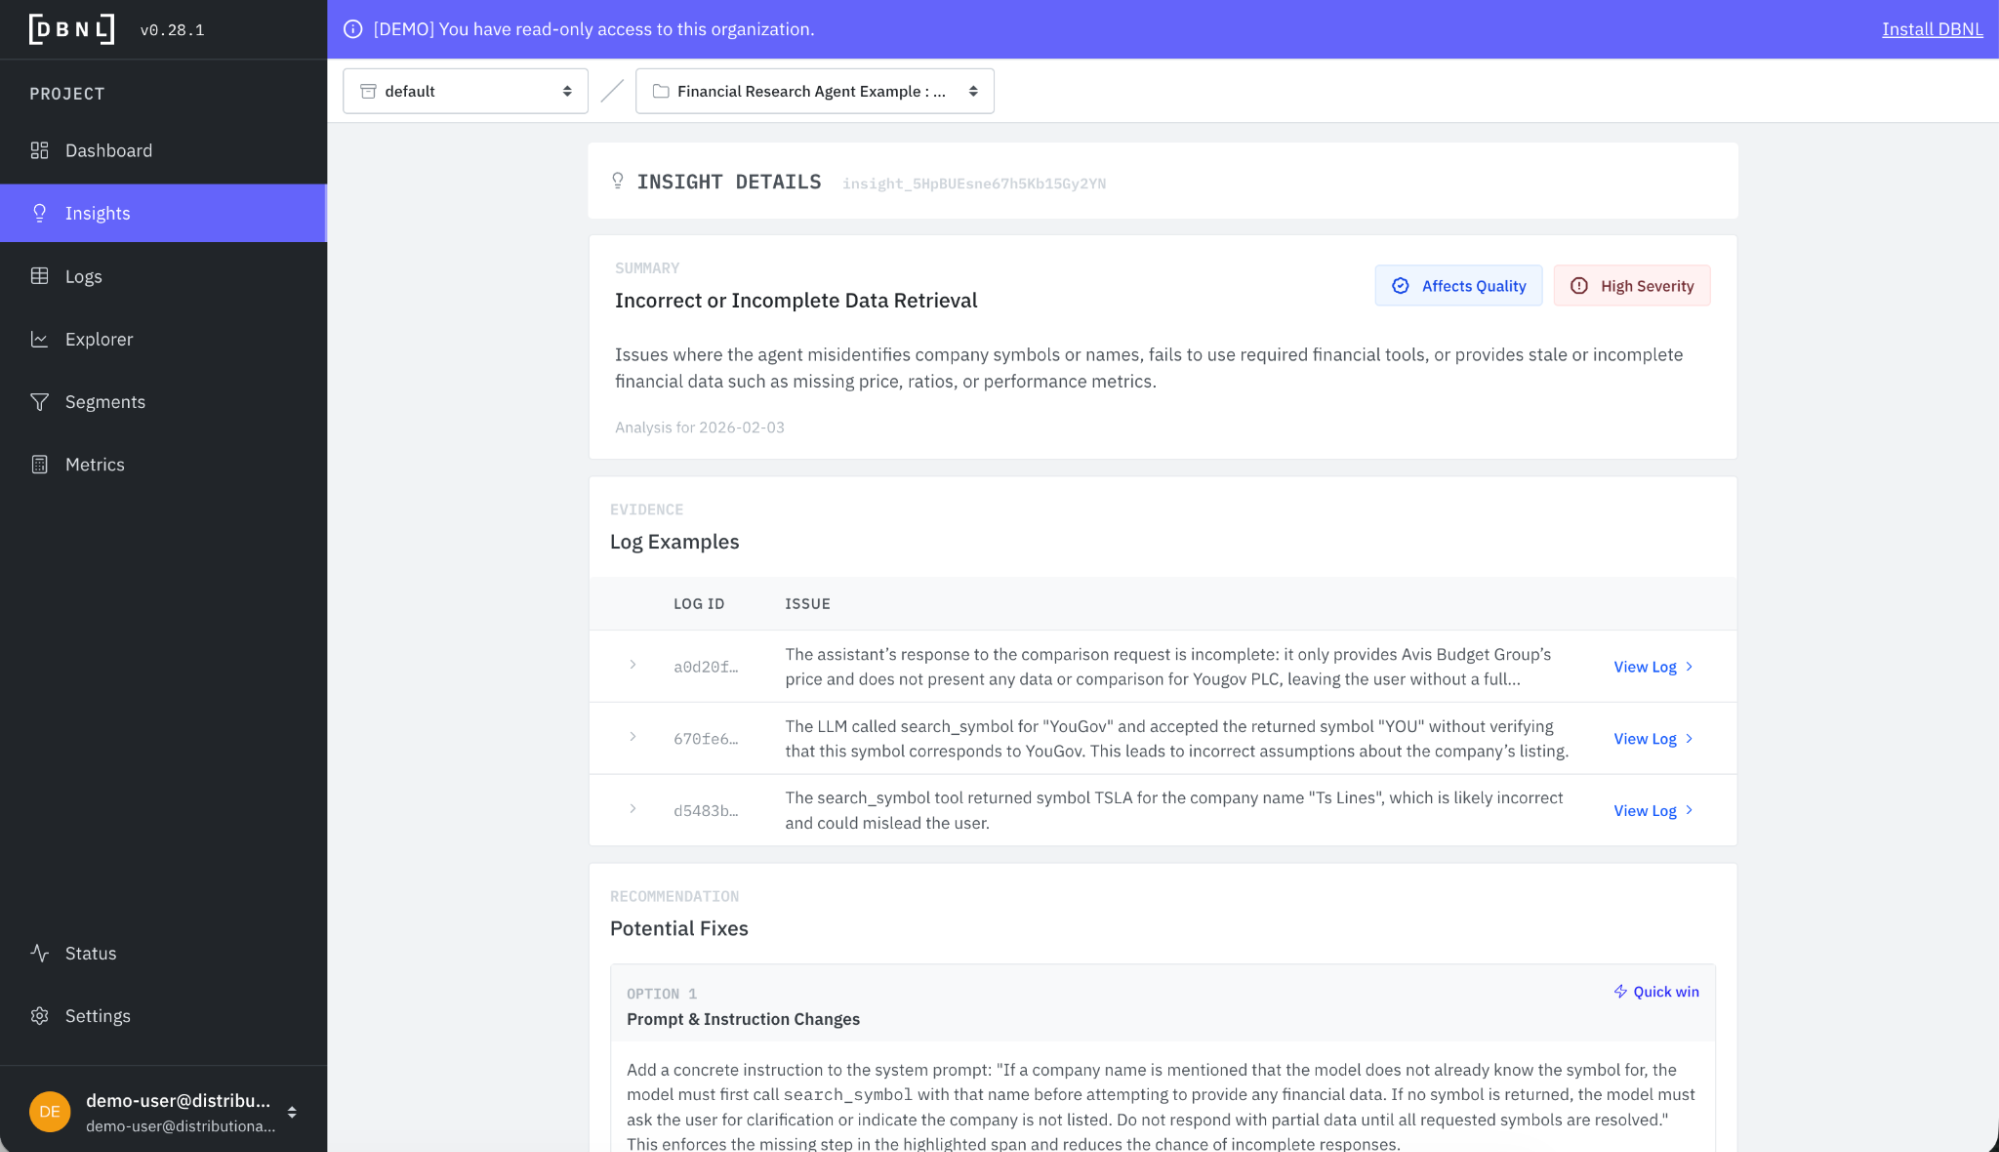Image resolution: width=1999 pixels, height=1152 pixels.
Task: Click info icon in demo banner
Action: click(353, 29)
